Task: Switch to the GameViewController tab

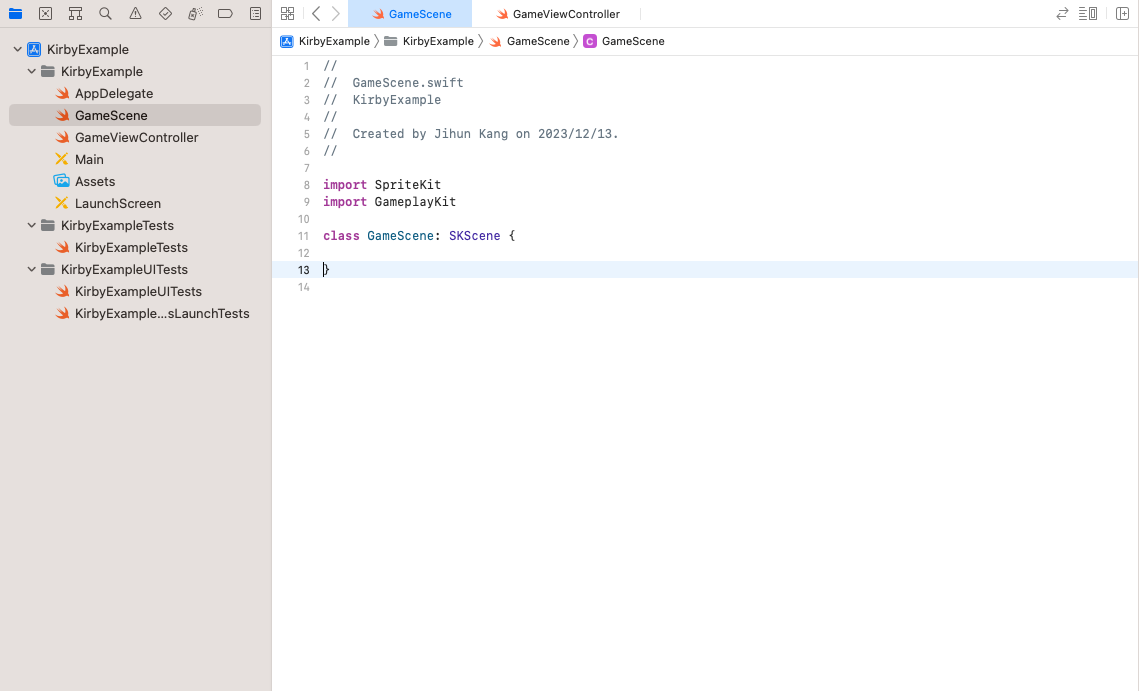Action: [x=557, y=14]
